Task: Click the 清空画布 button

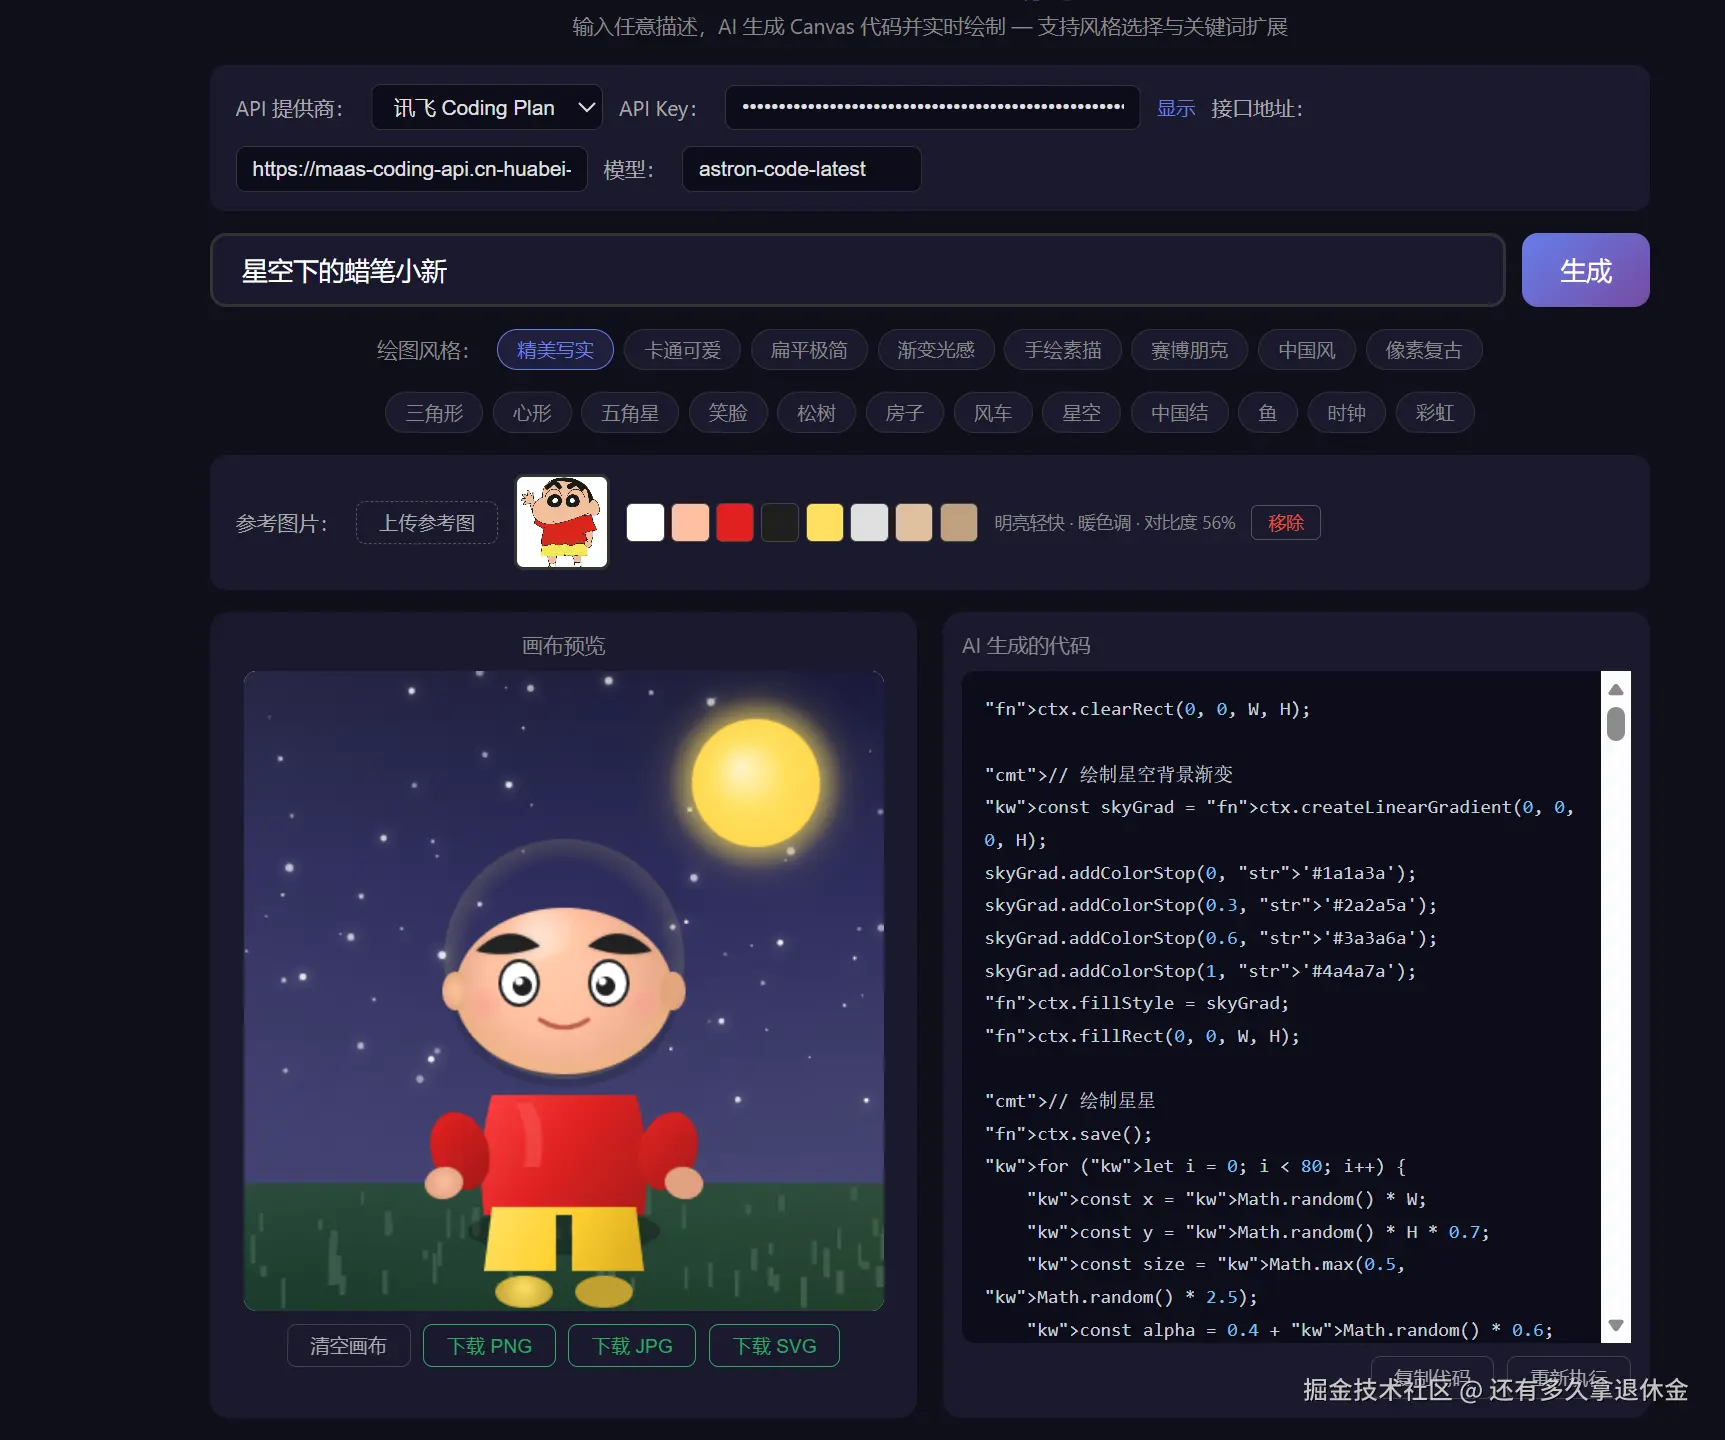Action: click(x=348, y=1346)
